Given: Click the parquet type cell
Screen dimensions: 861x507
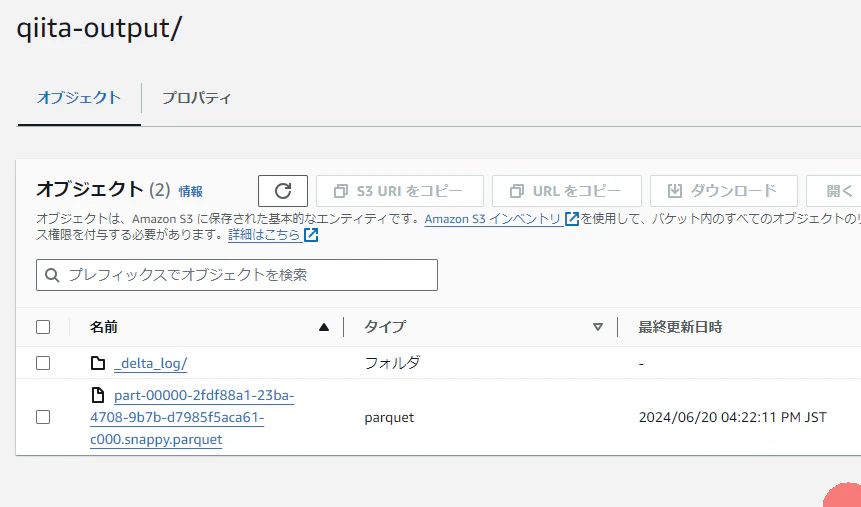Looking at the screenshot, I should (389, 417).
